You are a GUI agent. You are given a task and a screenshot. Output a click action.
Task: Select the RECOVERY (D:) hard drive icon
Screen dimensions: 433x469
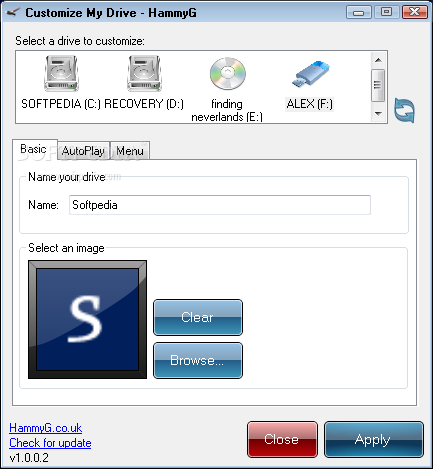tap(144, 73)
